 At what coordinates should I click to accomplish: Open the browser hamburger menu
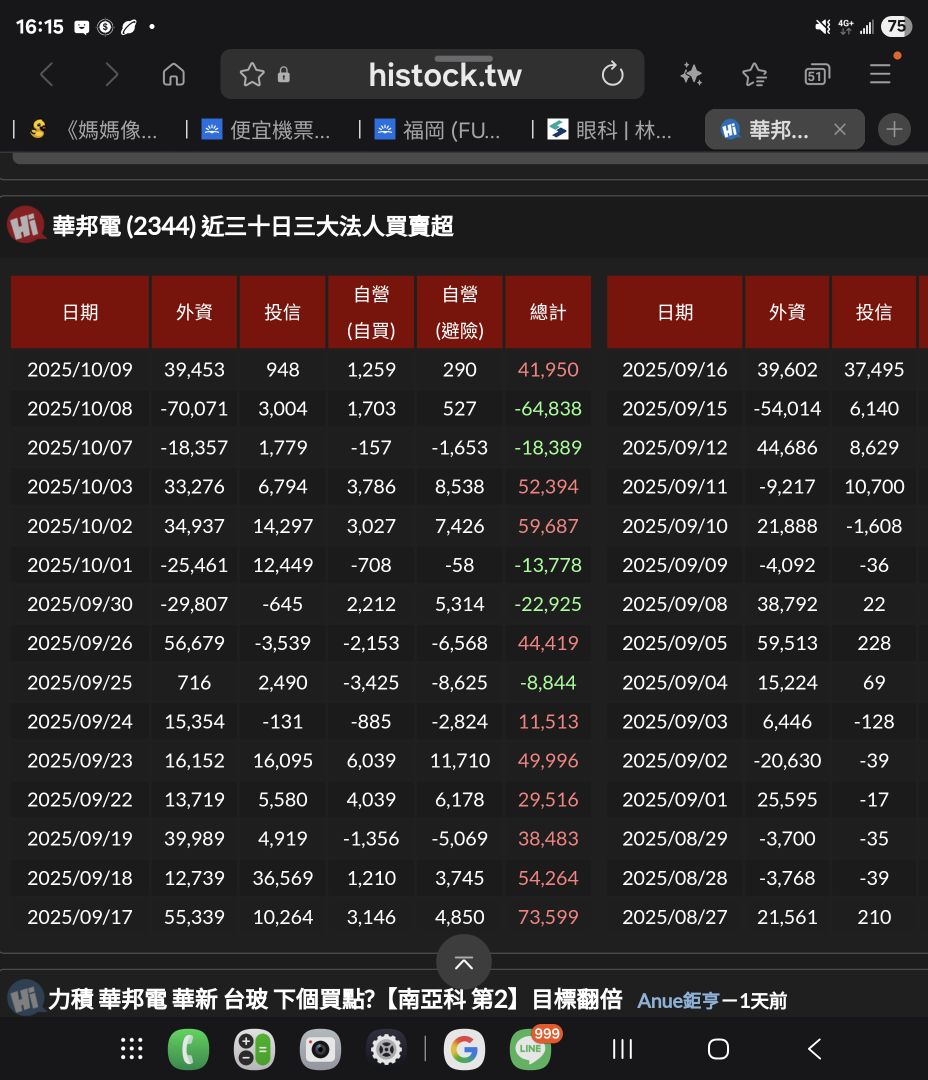point(880,74)
